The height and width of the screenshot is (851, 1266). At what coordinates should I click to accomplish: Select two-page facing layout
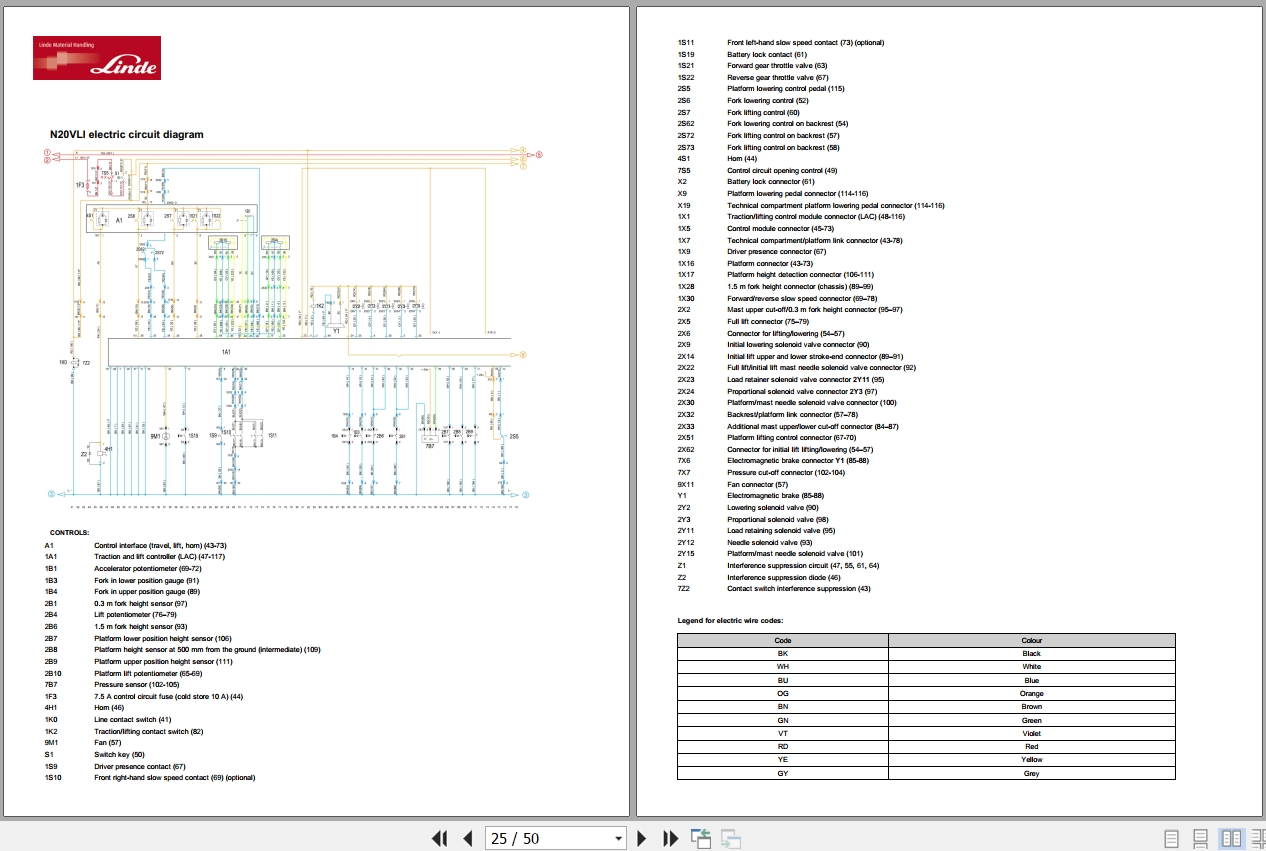click(x=1231, y=838)
